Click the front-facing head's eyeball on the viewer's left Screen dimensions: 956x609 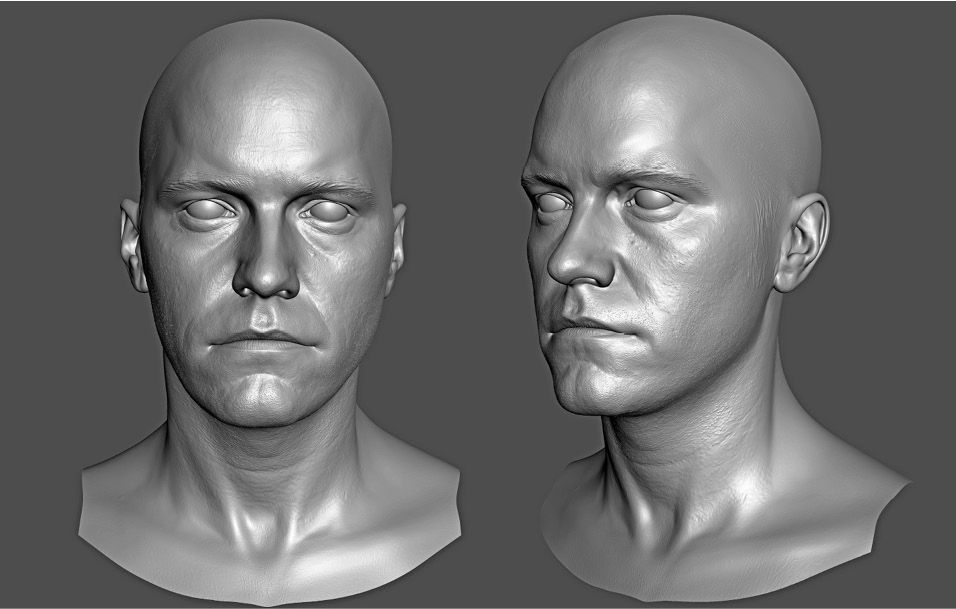[x=208, y=209]
